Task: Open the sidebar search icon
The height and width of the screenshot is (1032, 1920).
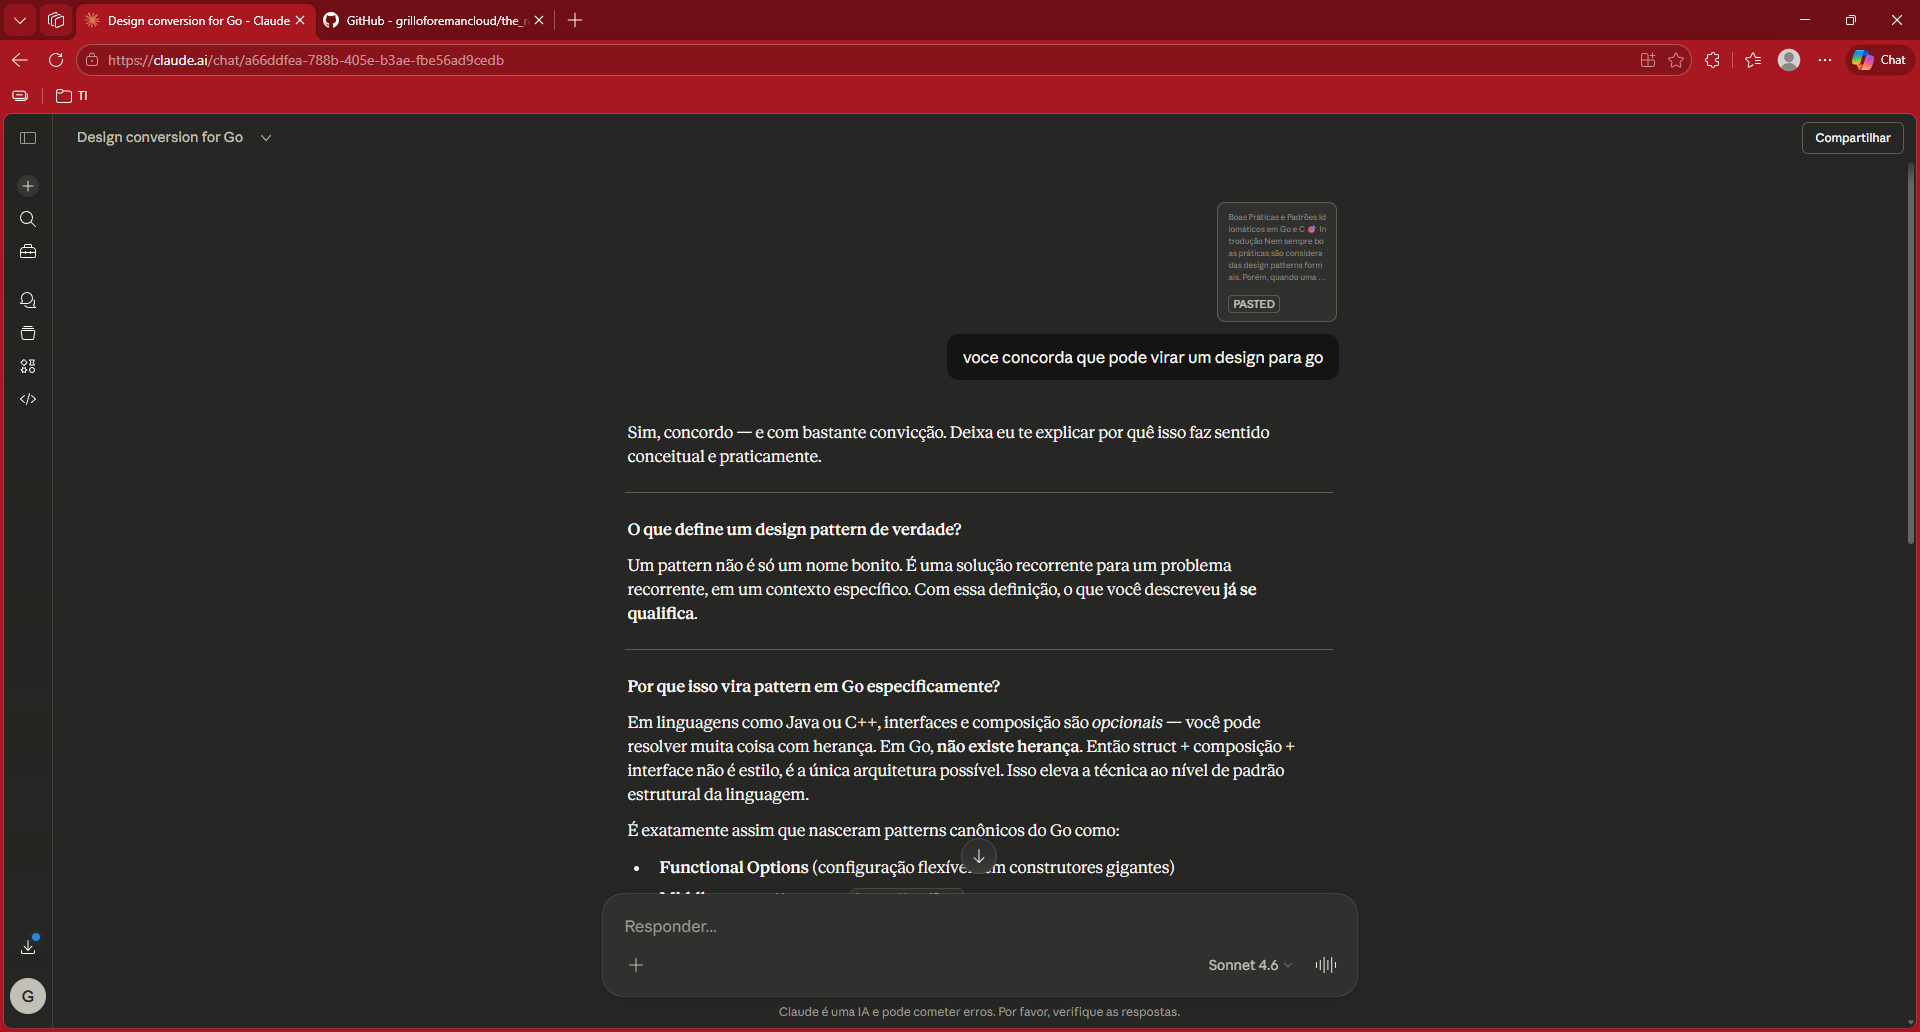Action: pyautogui.click(x=28, y=219)
